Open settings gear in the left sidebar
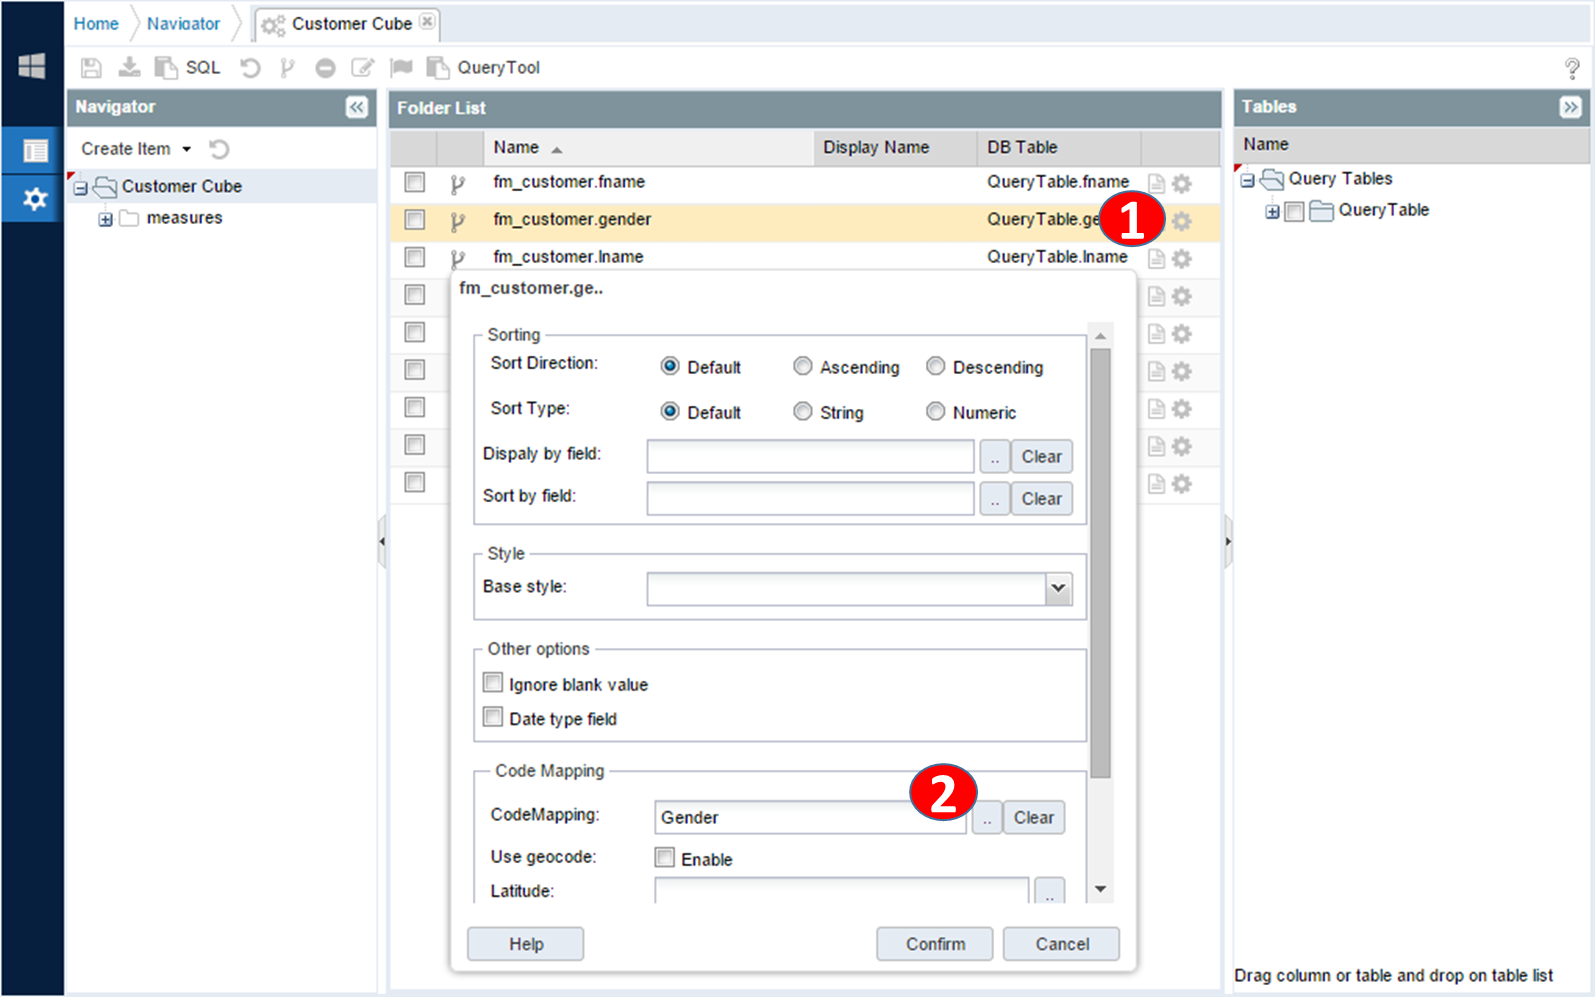 [34, 199]
